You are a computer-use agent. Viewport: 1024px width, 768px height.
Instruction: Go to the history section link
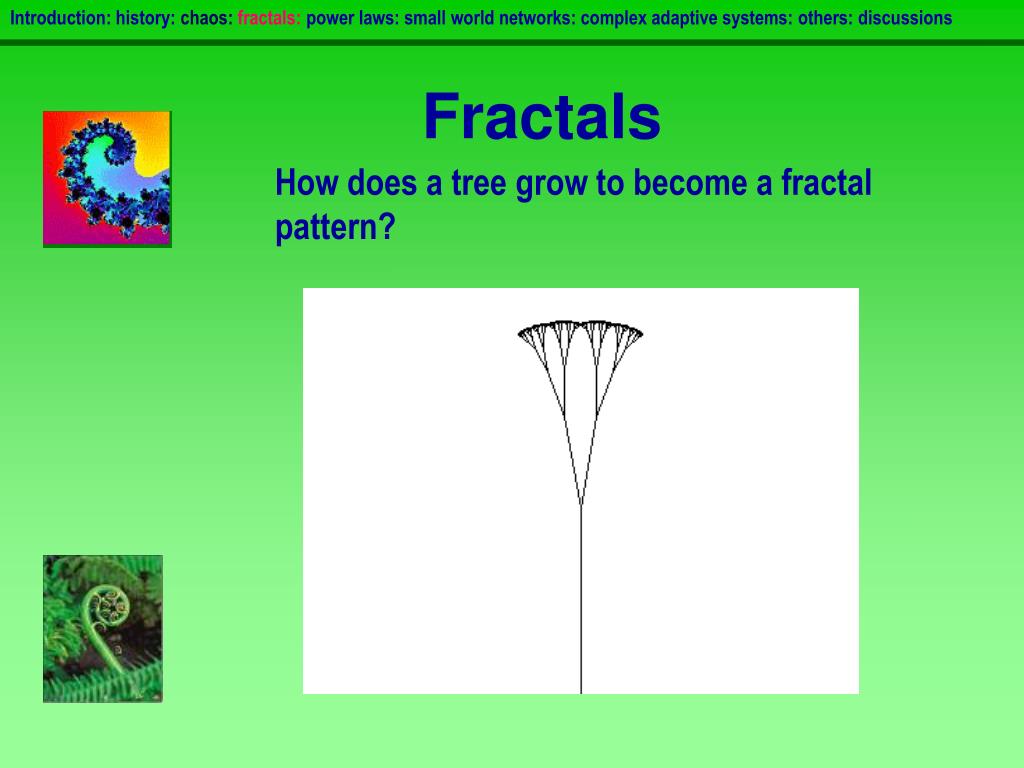146,18
